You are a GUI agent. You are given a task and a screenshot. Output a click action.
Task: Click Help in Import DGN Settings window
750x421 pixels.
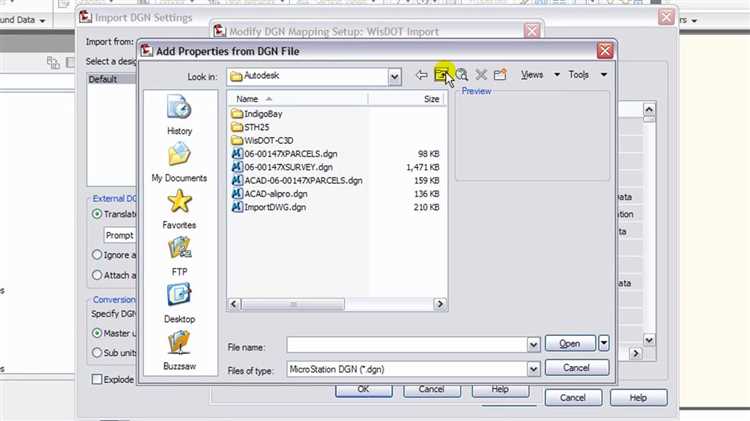(x=638, y=398)
